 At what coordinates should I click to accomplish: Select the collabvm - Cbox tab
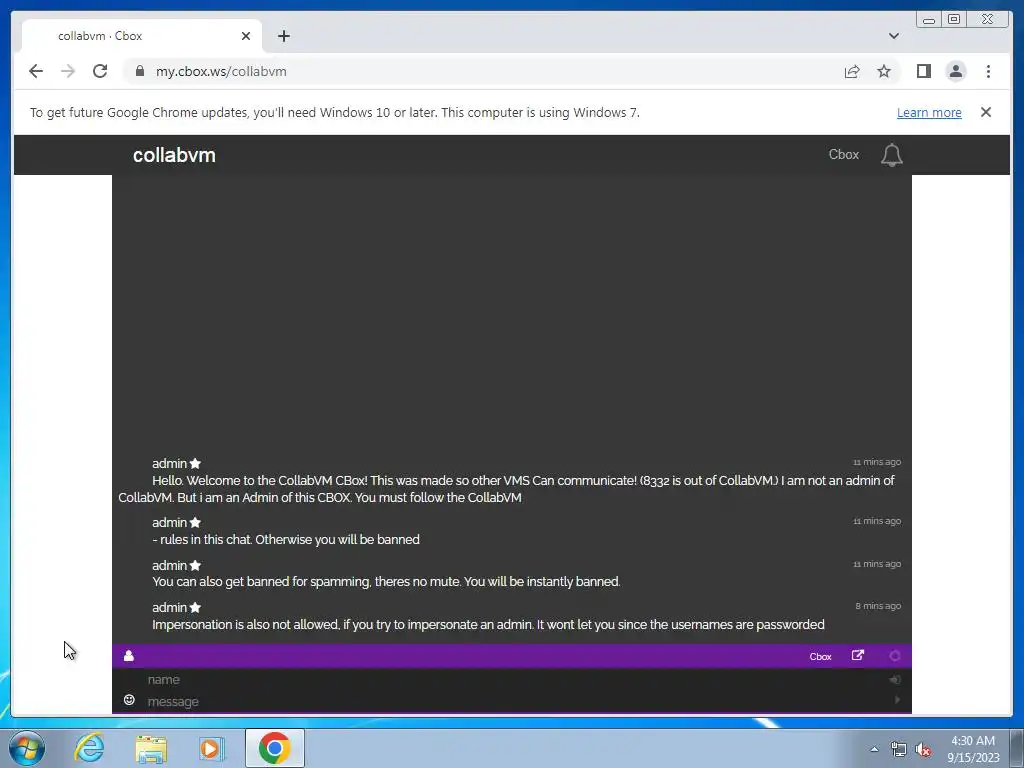click(142, 36)
